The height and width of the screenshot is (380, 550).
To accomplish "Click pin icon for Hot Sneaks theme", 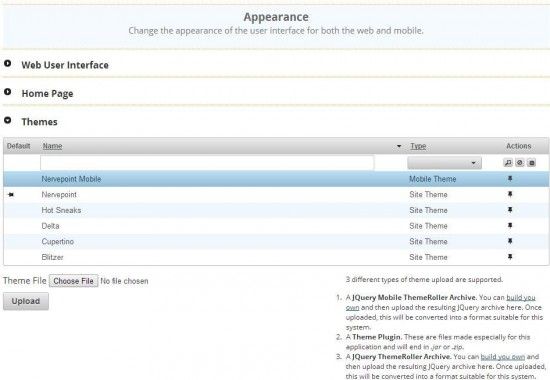I will 510,210.
